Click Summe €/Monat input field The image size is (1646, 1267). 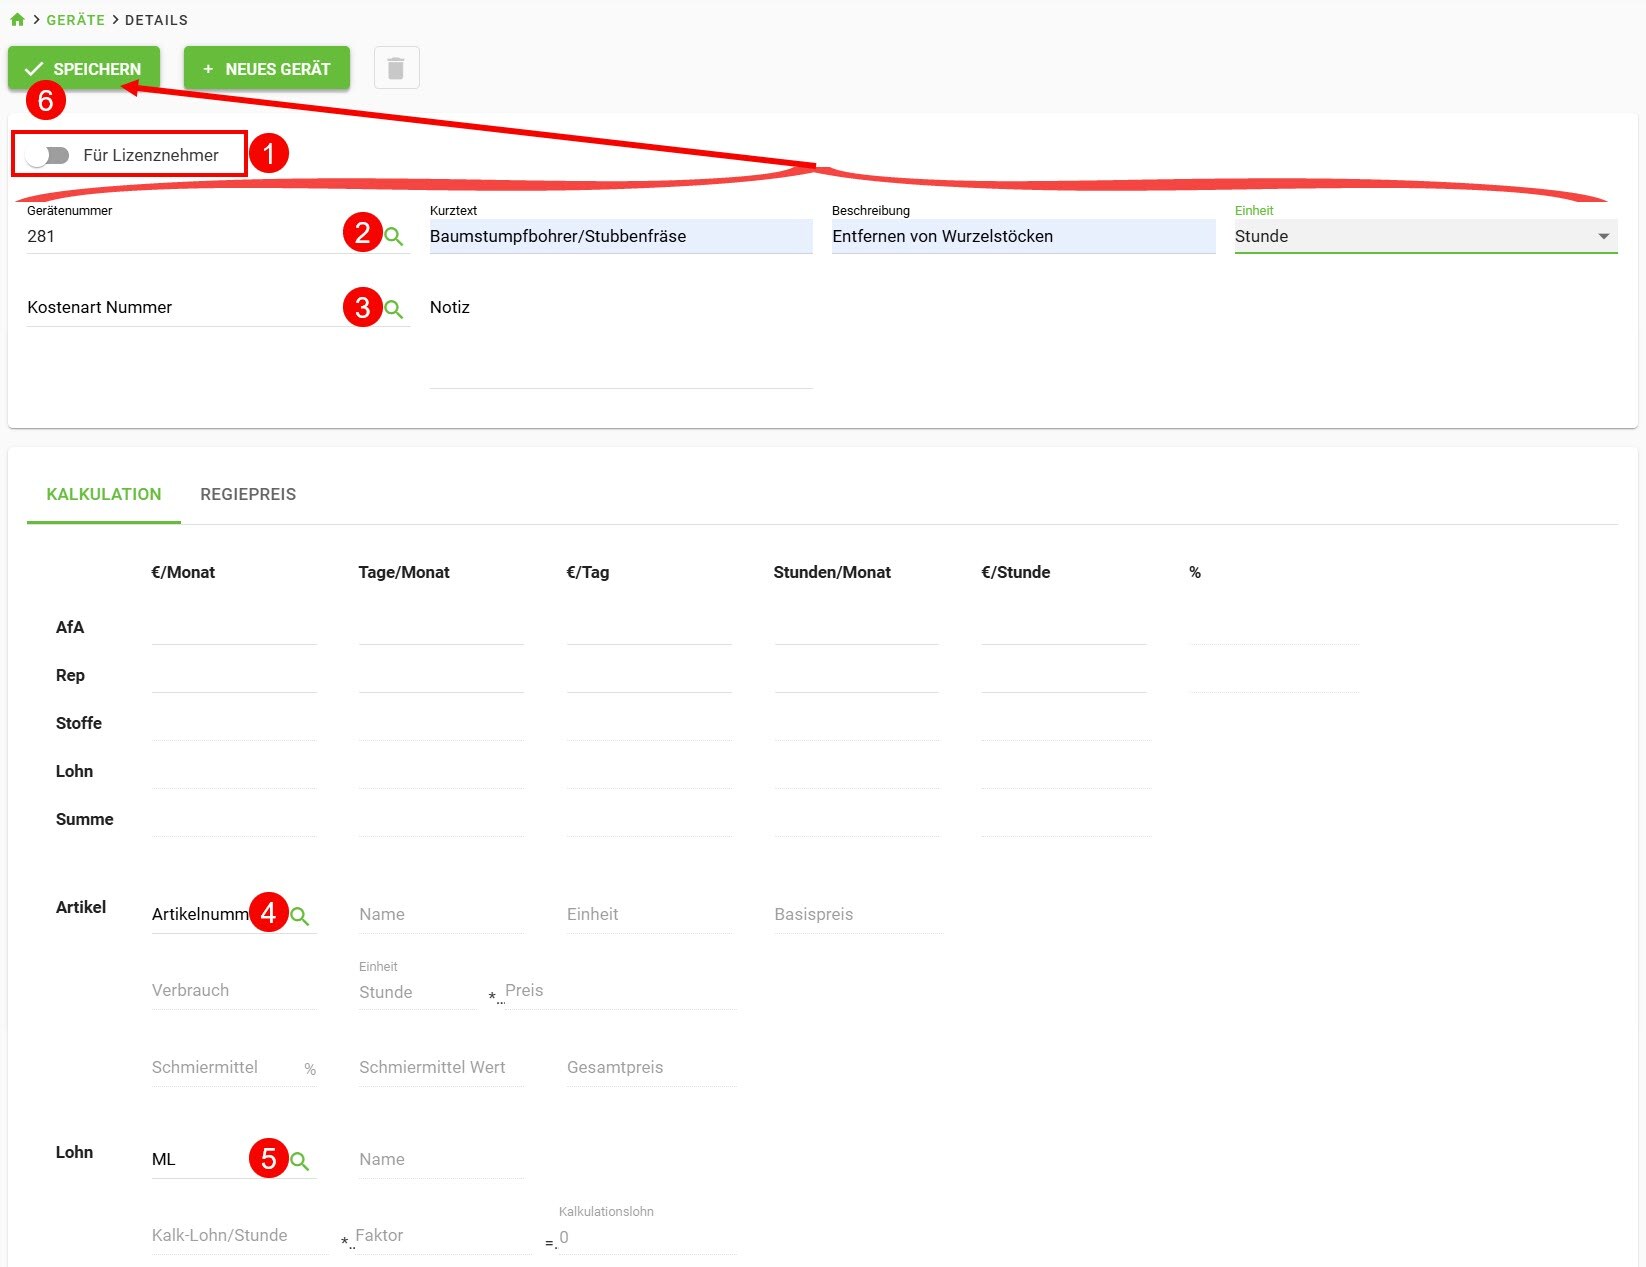point(234,819)
